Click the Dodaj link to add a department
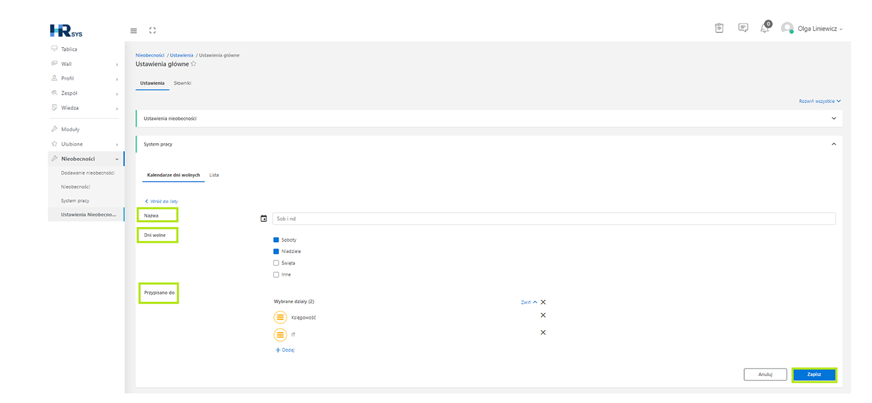Image resolution: width=872 pixels, height=403 pixels. click(x=285, y=350)
